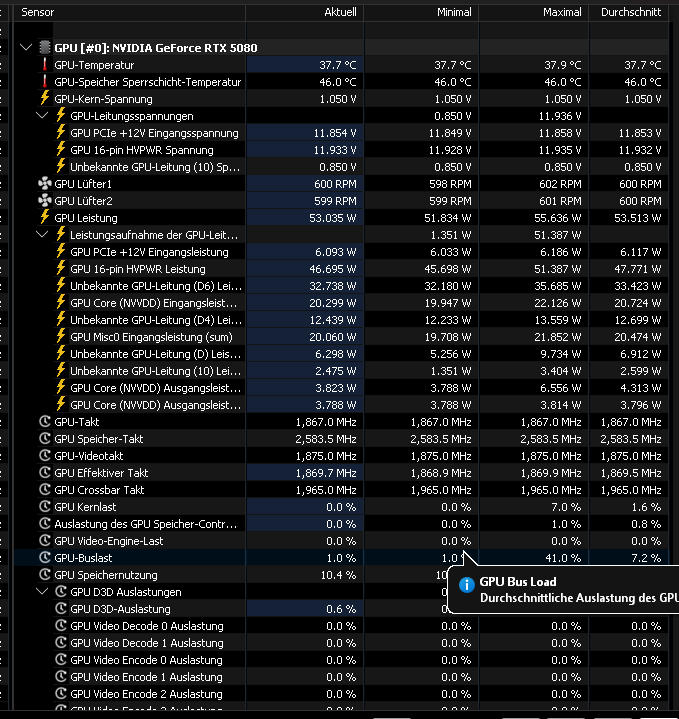
Task: Click the current GPU Effektiver Takt value 1,869.7 MHz
Action: pyautogui.click(x=326, y=473)
